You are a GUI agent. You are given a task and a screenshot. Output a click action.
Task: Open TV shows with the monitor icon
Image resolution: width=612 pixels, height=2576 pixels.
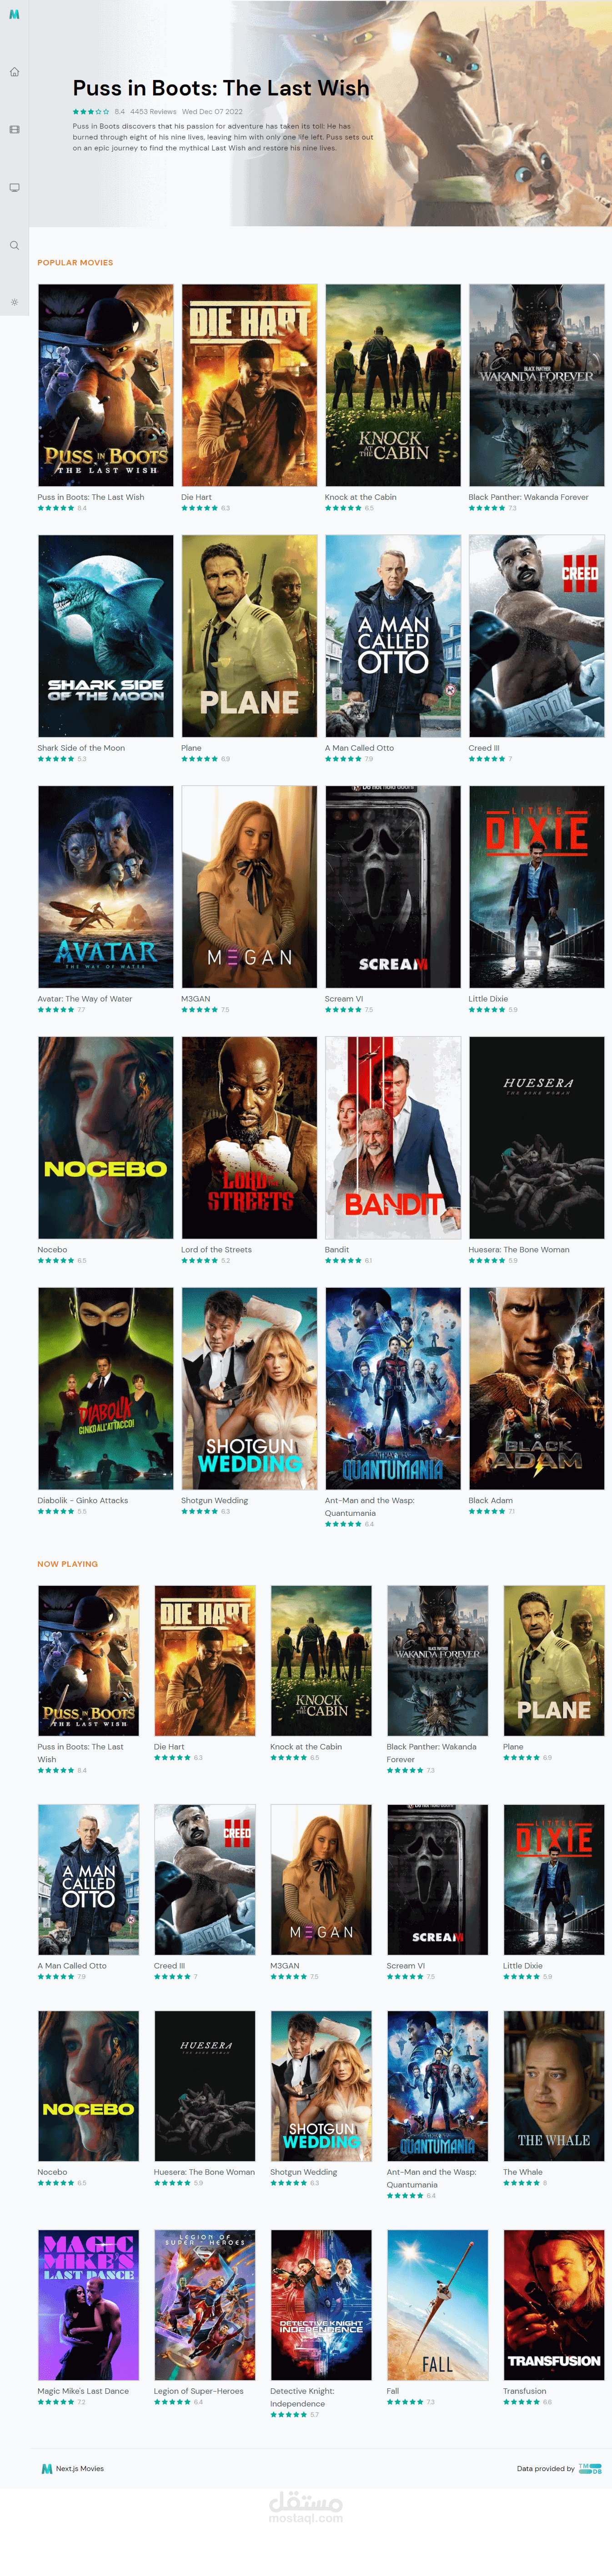(x=14, y=187)
